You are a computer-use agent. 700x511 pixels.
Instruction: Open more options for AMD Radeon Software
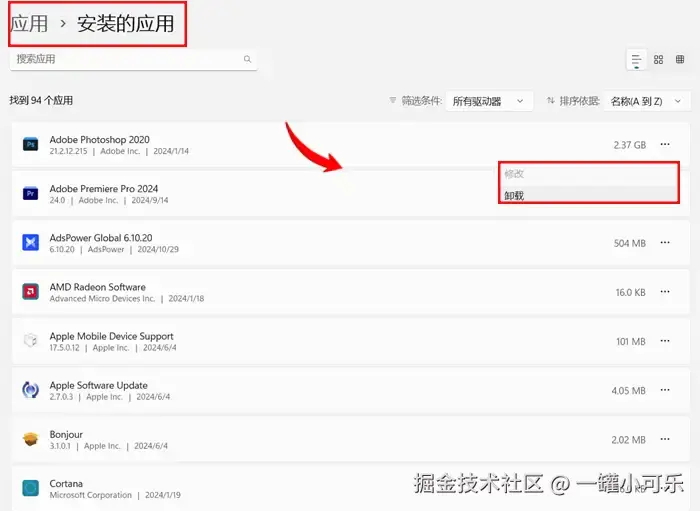click(665, 291)
